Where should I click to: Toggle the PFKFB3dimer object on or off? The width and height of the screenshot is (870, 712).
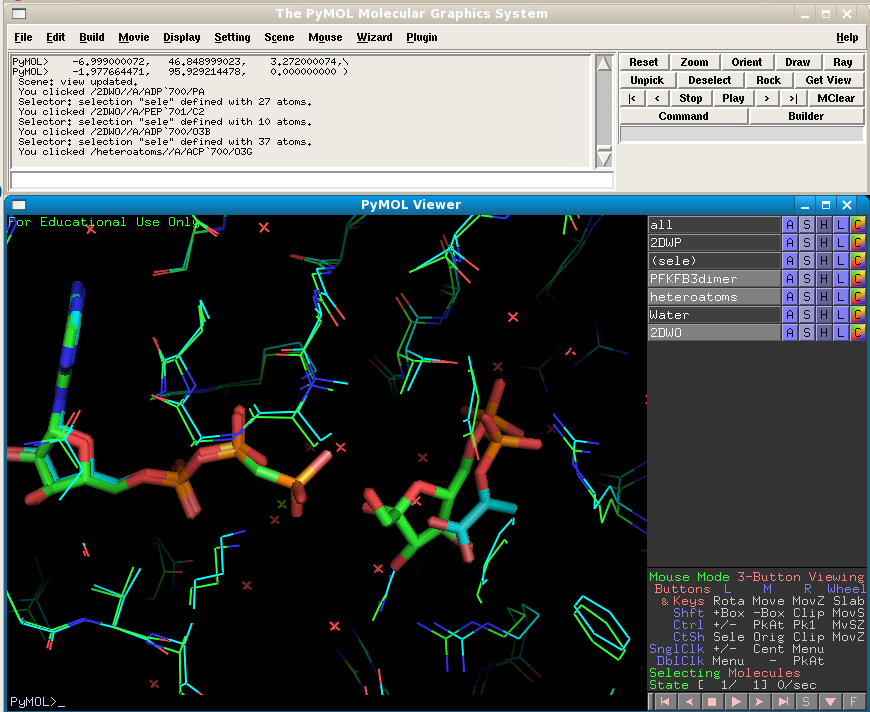[713, 279]
